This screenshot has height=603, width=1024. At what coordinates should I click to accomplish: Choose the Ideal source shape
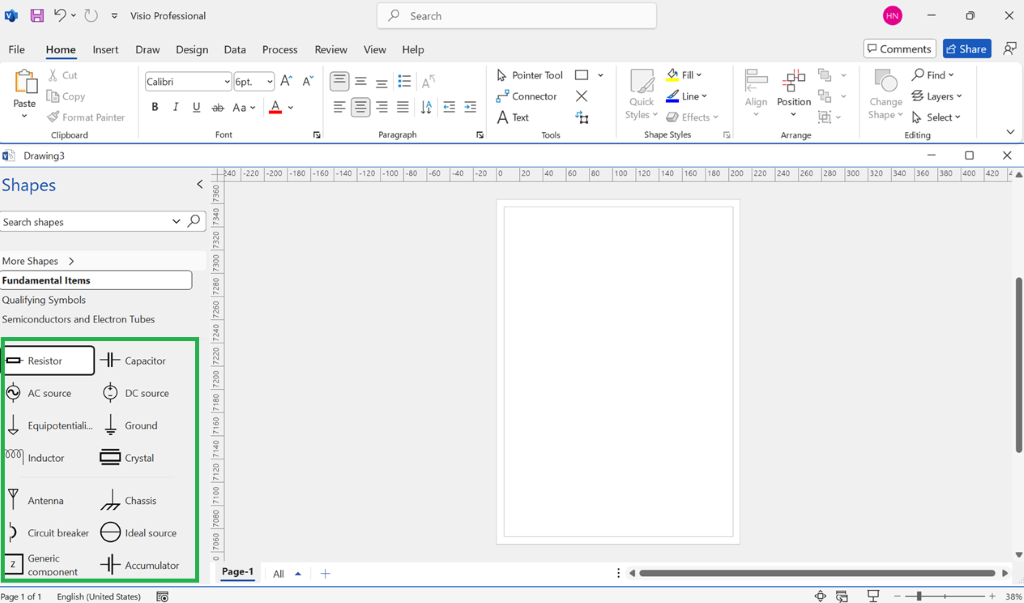(x=138, y=533)
